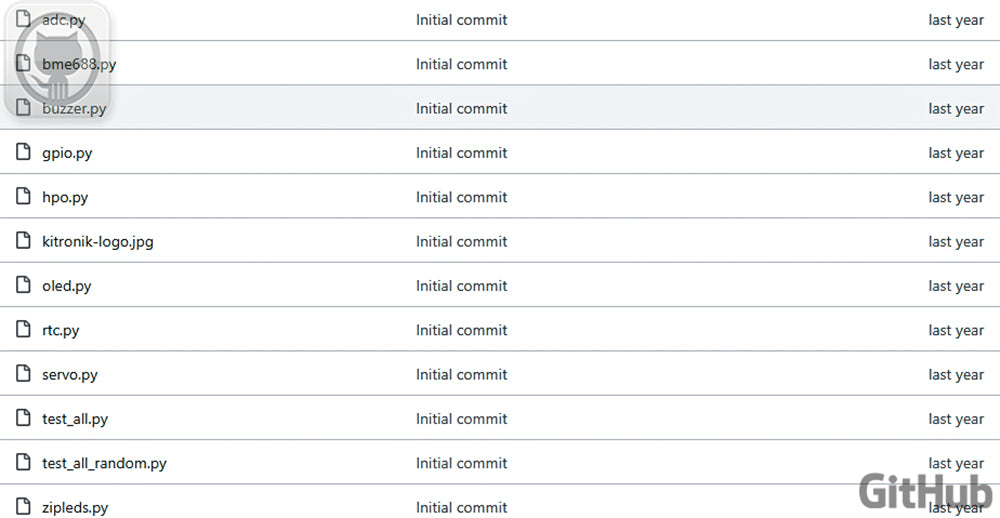Image resolution: width=1000 pixels, height=518 pixels.
Task: Open the test_all_random.py file
Action: pyautogui.click(x=104, y=463)
